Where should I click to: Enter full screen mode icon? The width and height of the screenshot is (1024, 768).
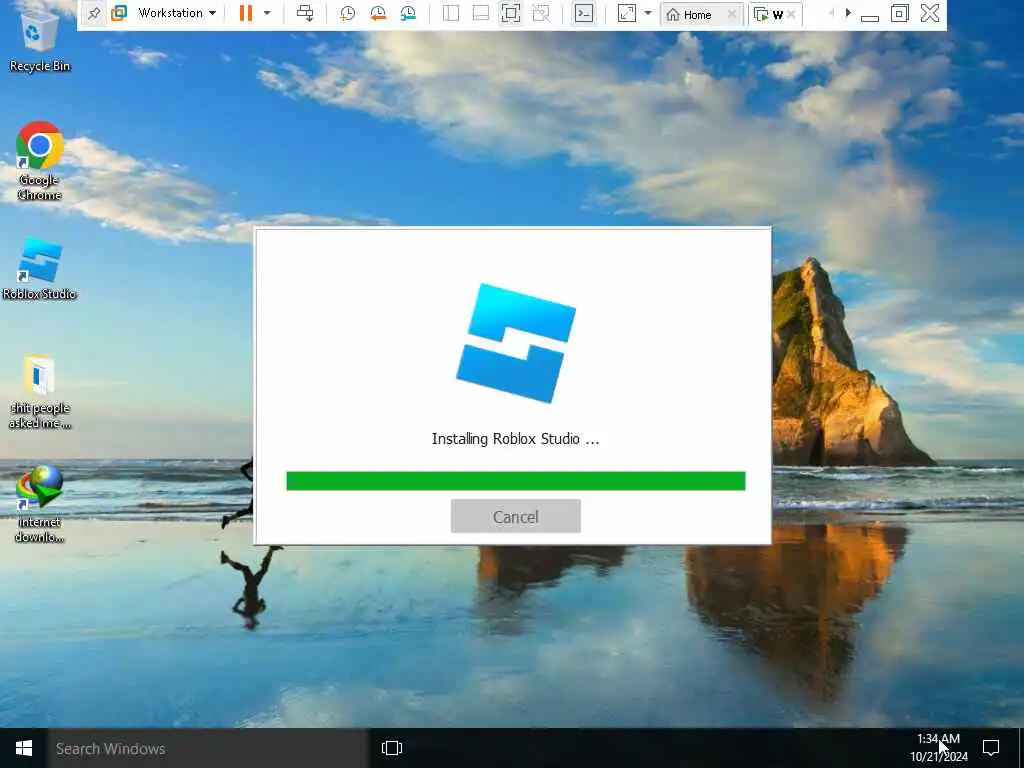pyautogui.click(x=511, y=13)
